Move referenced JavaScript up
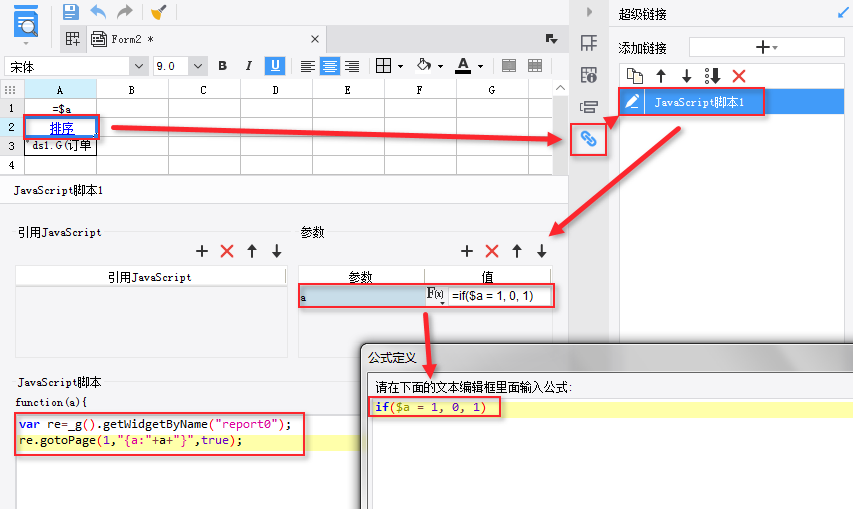Screen dimensions: 853x509 (252, 251)
